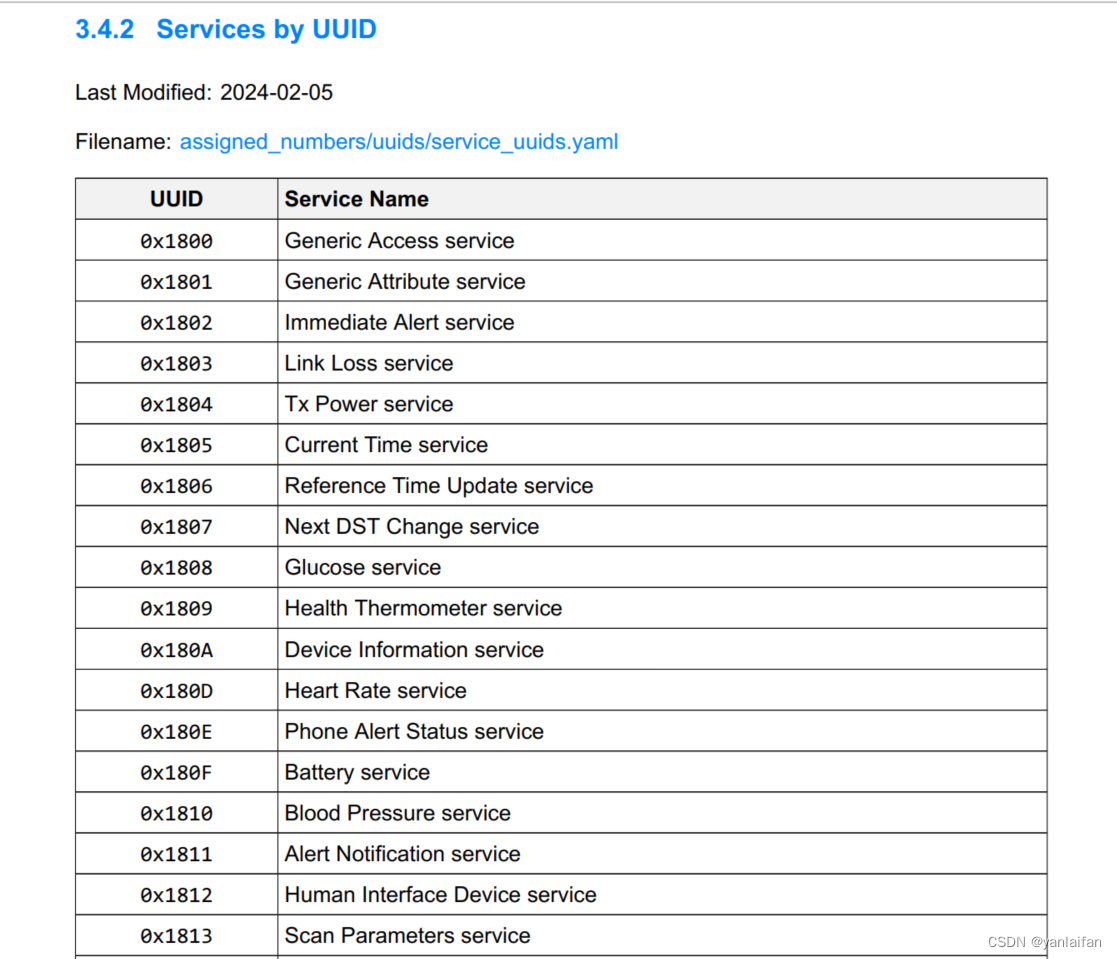
Task: Select UUID 0x1806 Reference Time Update service
Action: 438,485
